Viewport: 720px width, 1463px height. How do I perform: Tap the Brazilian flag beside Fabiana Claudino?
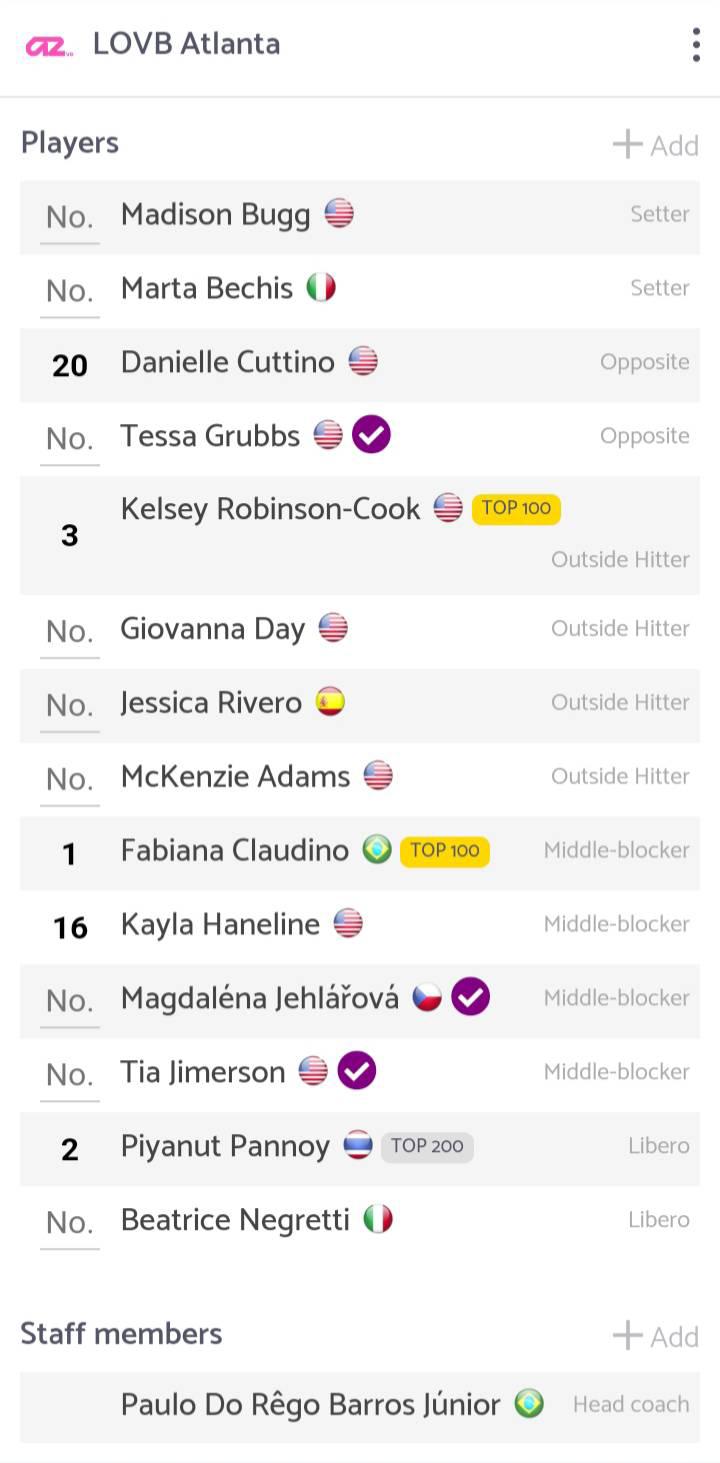coord(377,850)
